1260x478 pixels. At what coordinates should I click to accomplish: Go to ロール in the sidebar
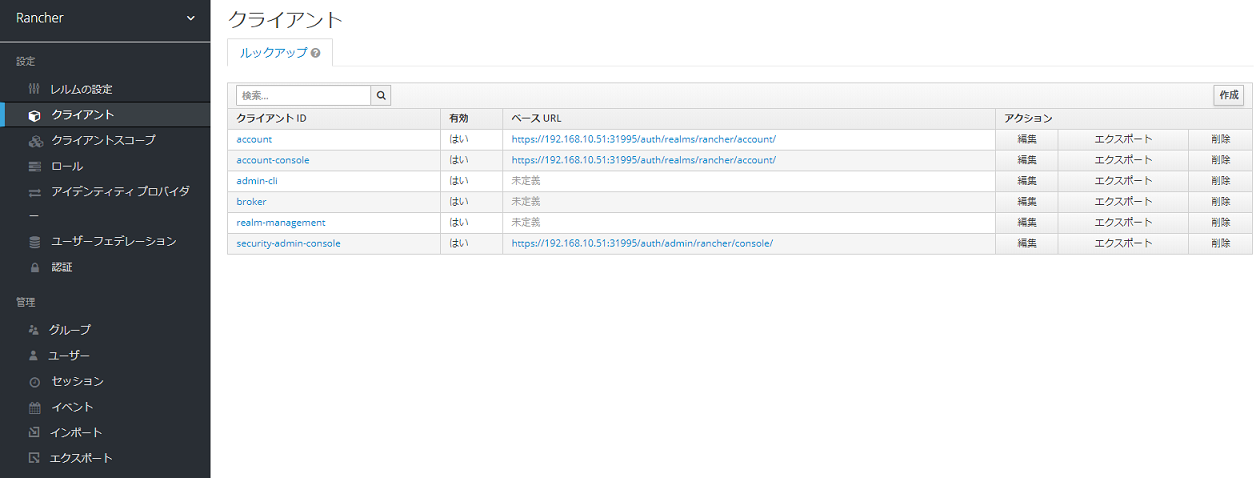tap(67, 166)
